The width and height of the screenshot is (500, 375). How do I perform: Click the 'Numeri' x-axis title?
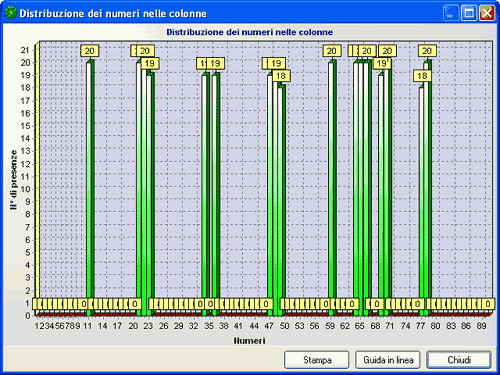(x=249, y=341)
